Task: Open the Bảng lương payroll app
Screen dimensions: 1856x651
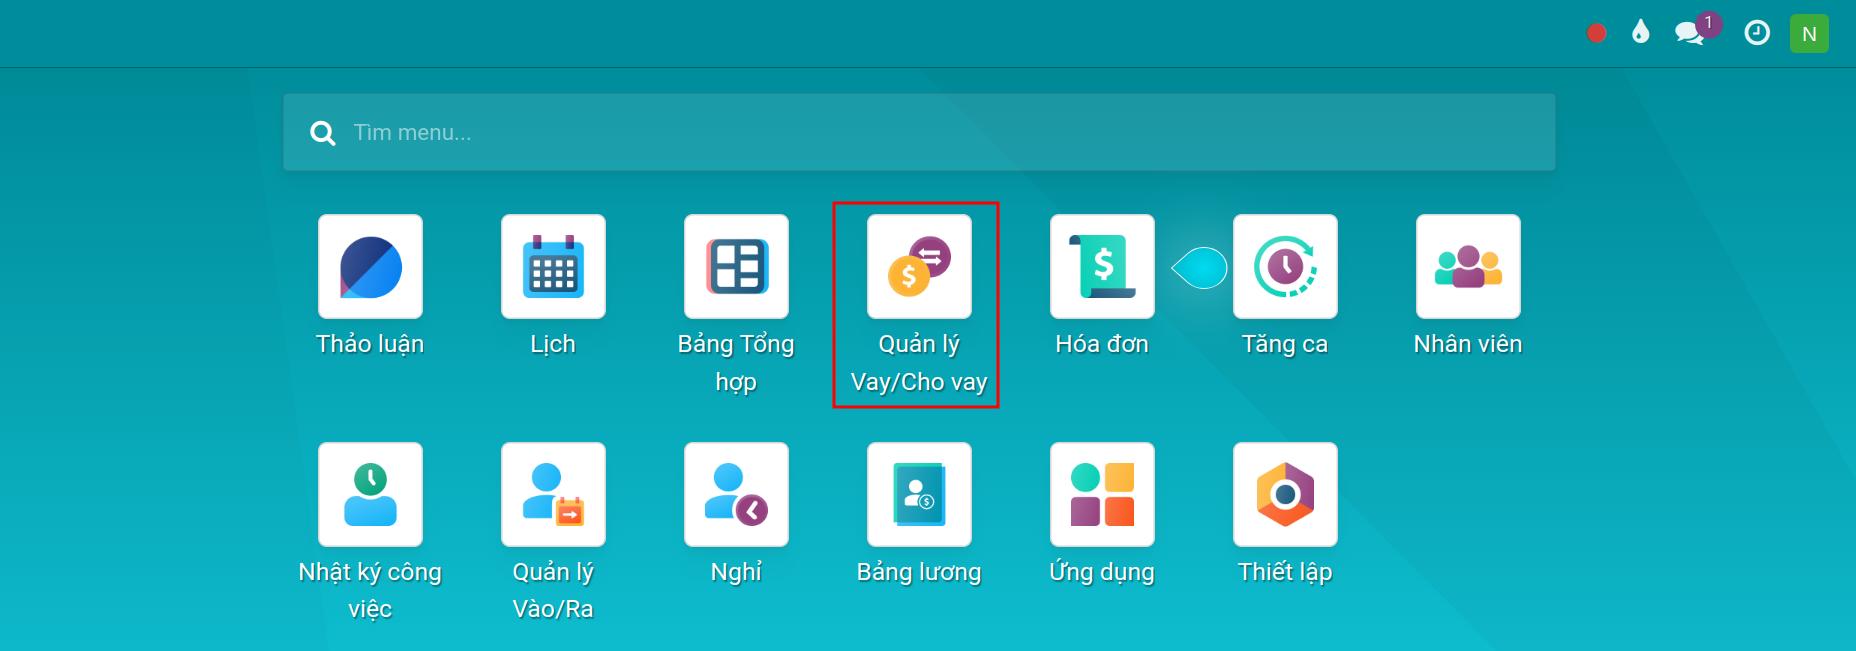Action: 919,494
